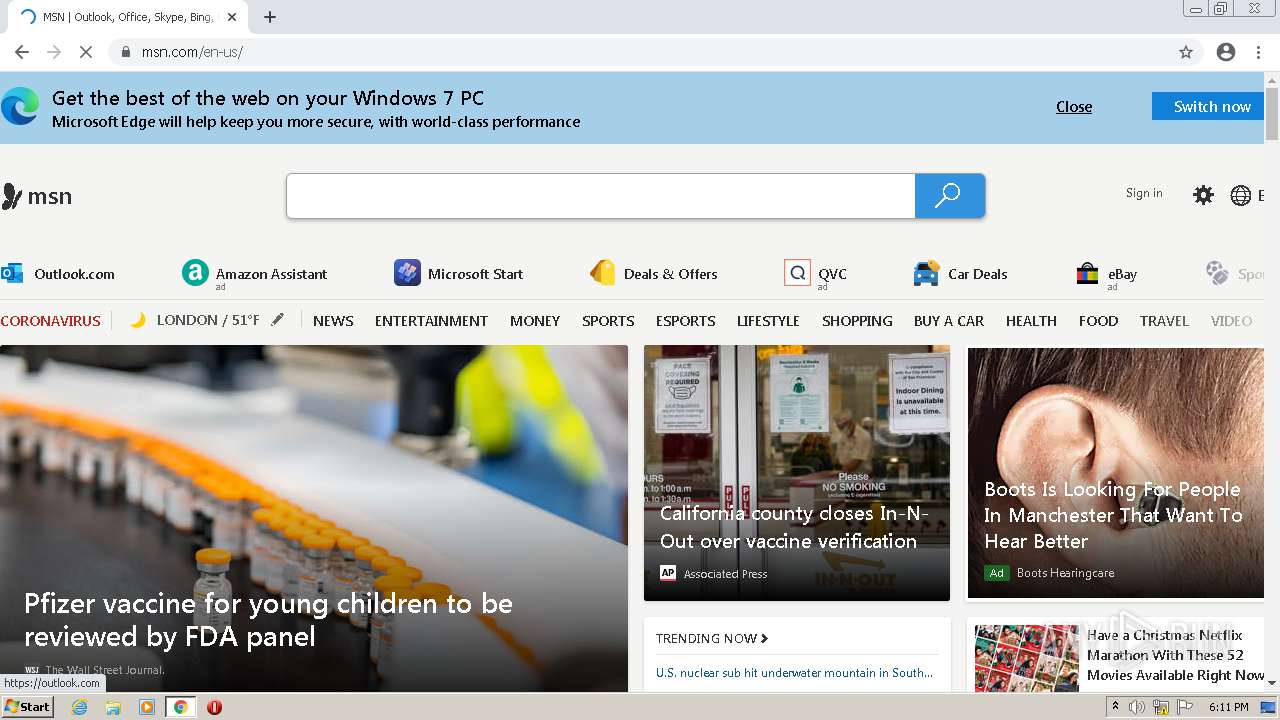Open MSN settings gear
The image size is (1280, 720).
pos(1203,195)
